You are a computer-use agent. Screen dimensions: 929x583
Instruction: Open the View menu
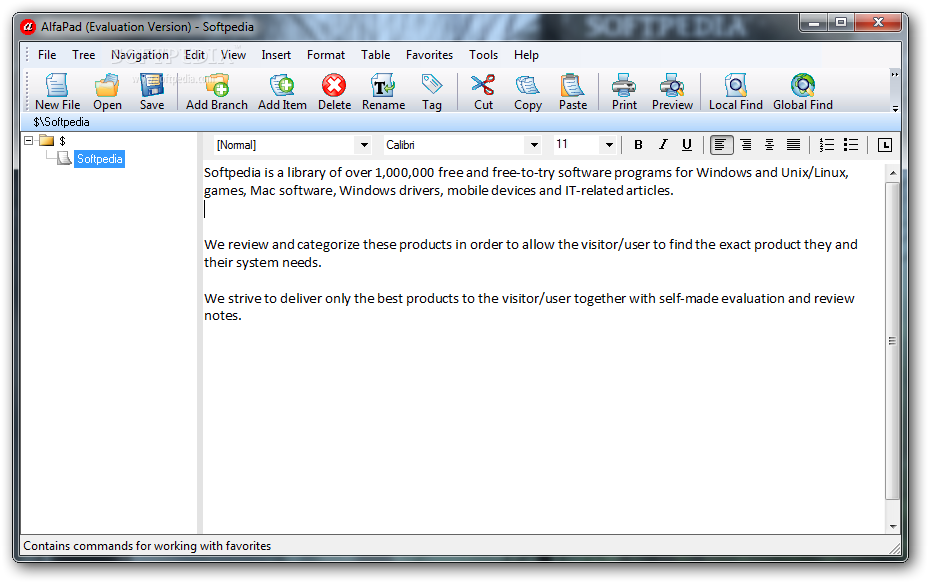click(x=233, y=55)
